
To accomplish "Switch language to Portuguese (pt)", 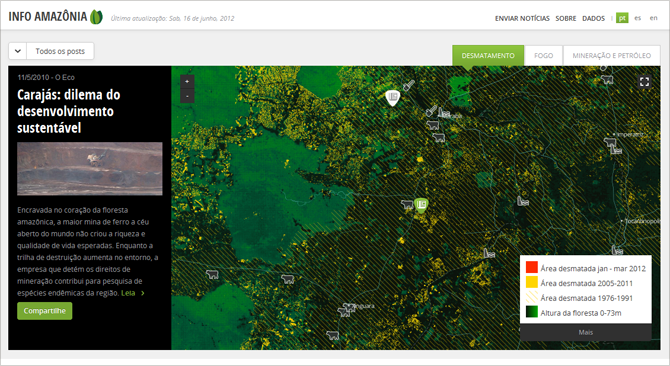I will click(622, 18).
